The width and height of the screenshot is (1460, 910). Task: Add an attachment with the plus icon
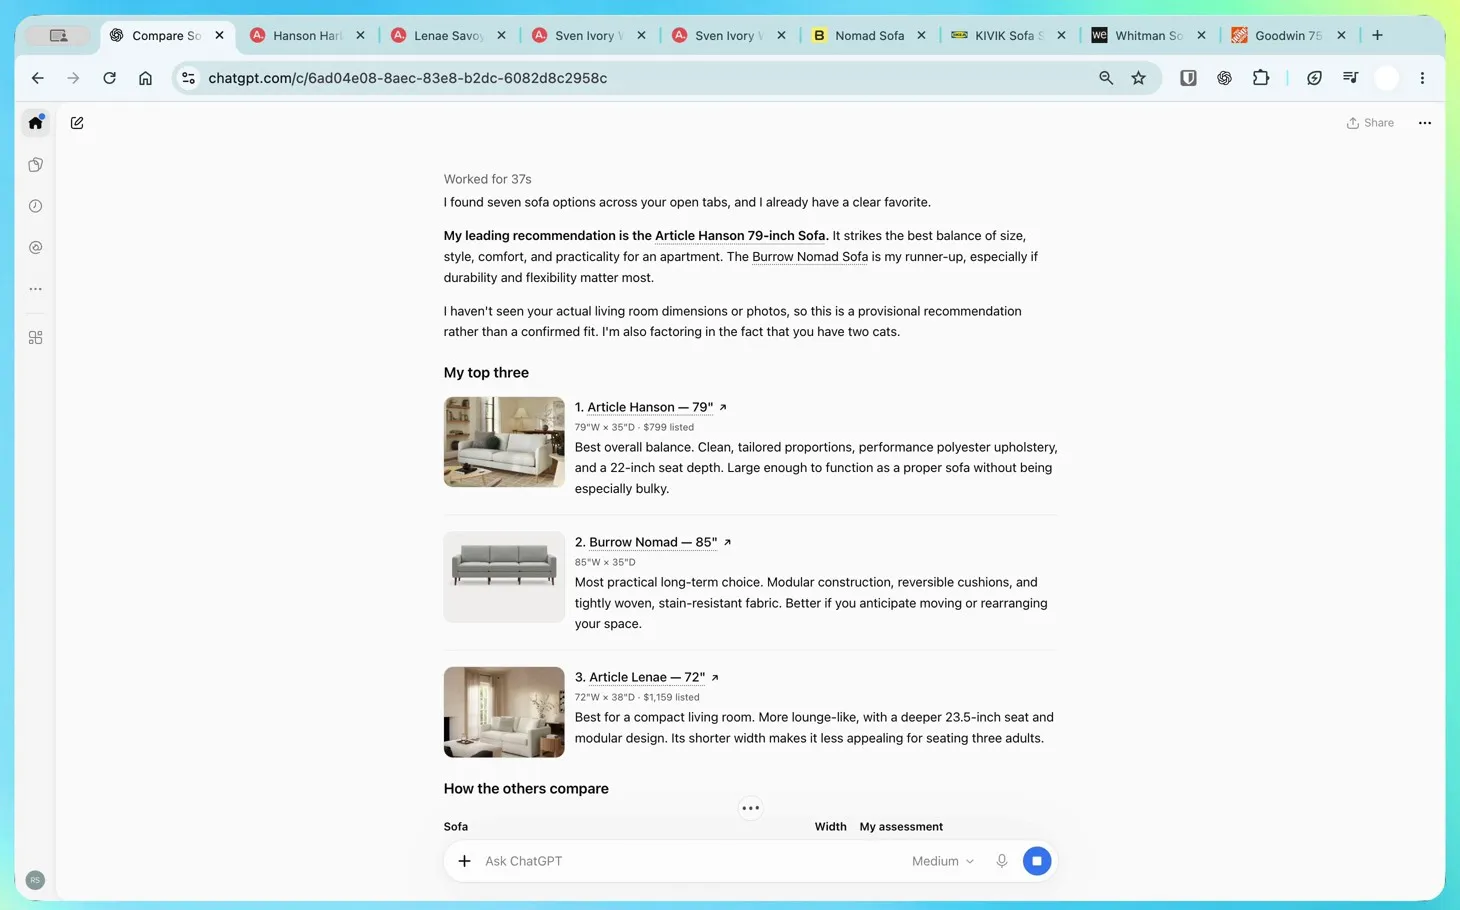tap(464, 861)
